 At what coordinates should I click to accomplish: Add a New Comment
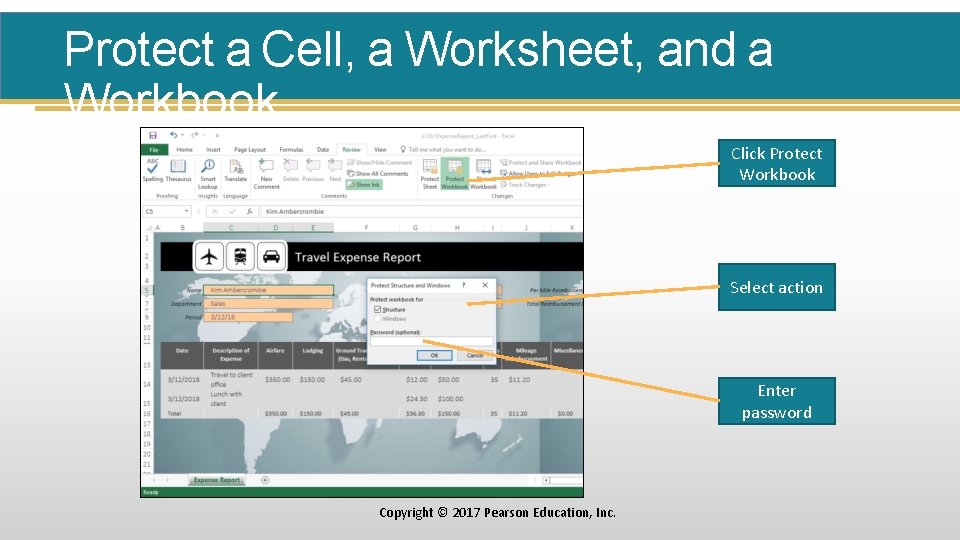point(266,174)
